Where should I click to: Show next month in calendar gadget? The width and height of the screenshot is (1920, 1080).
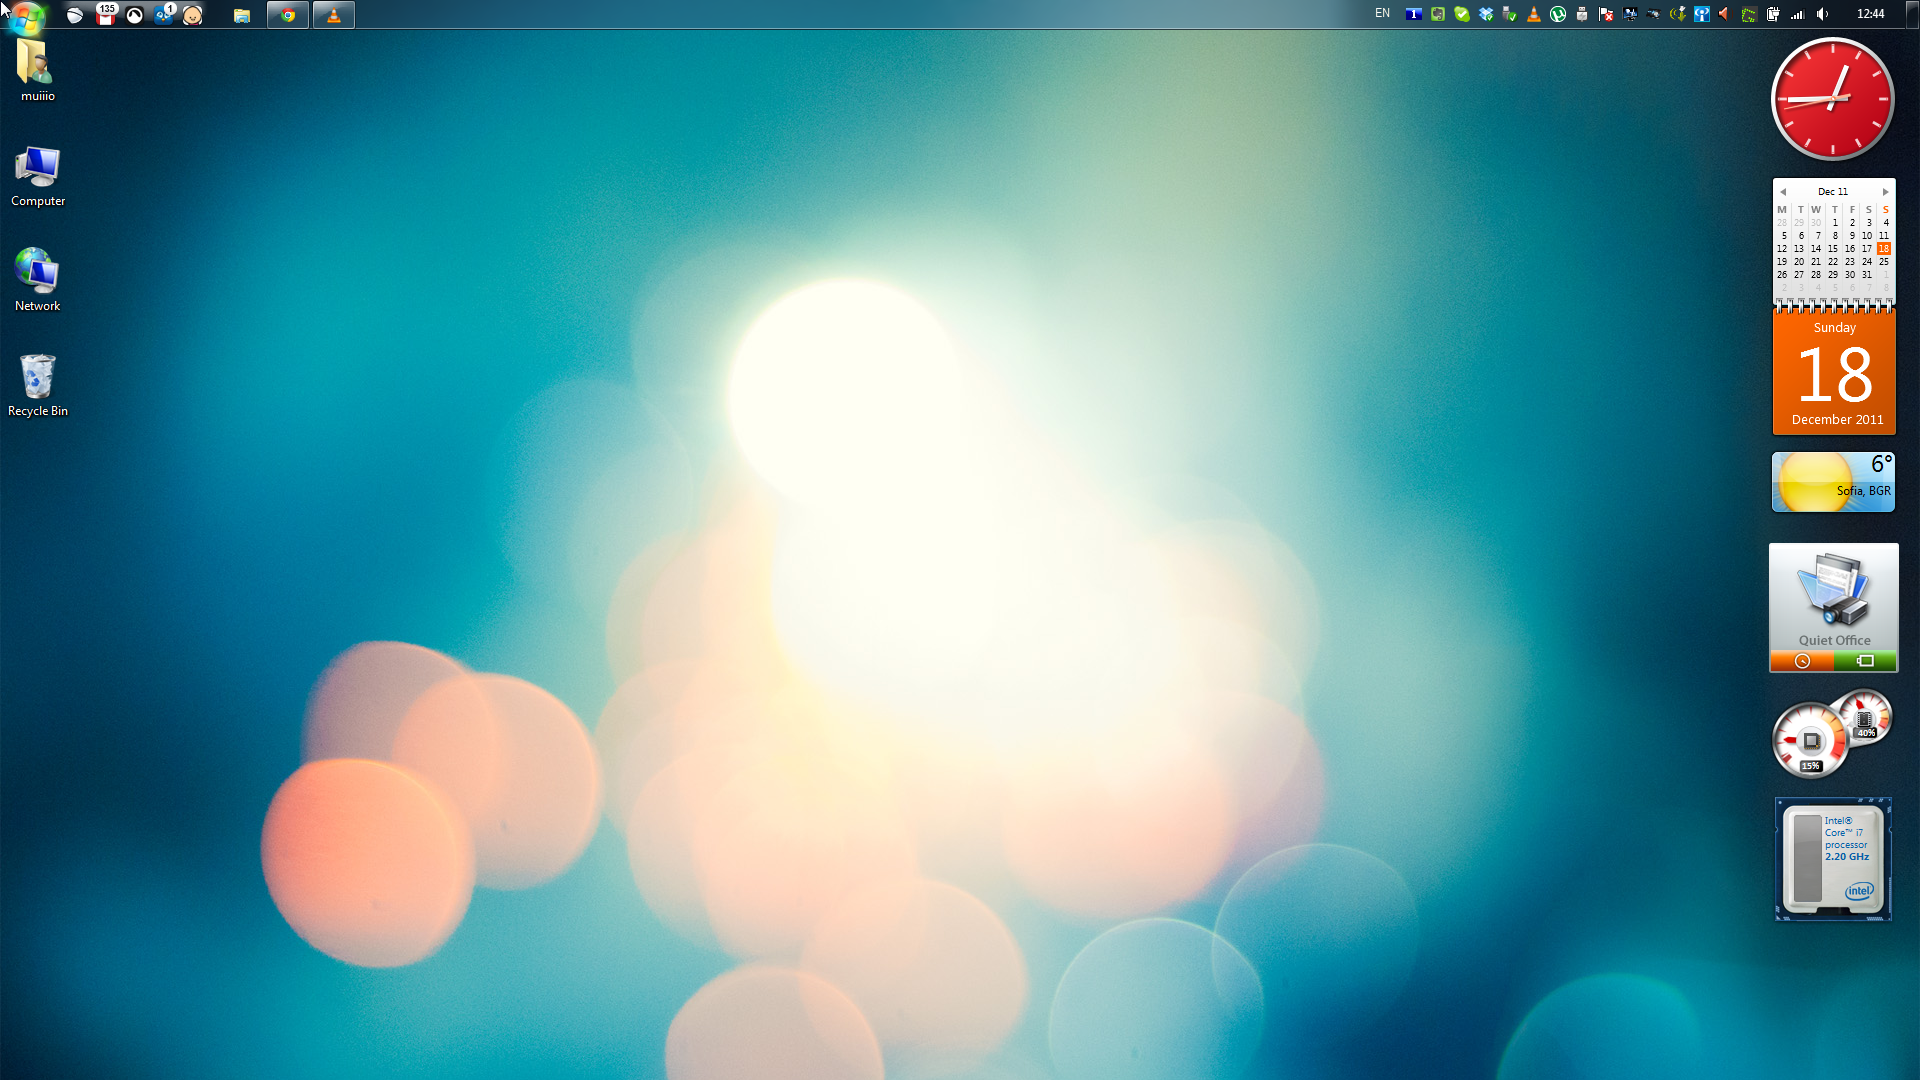1886,192
